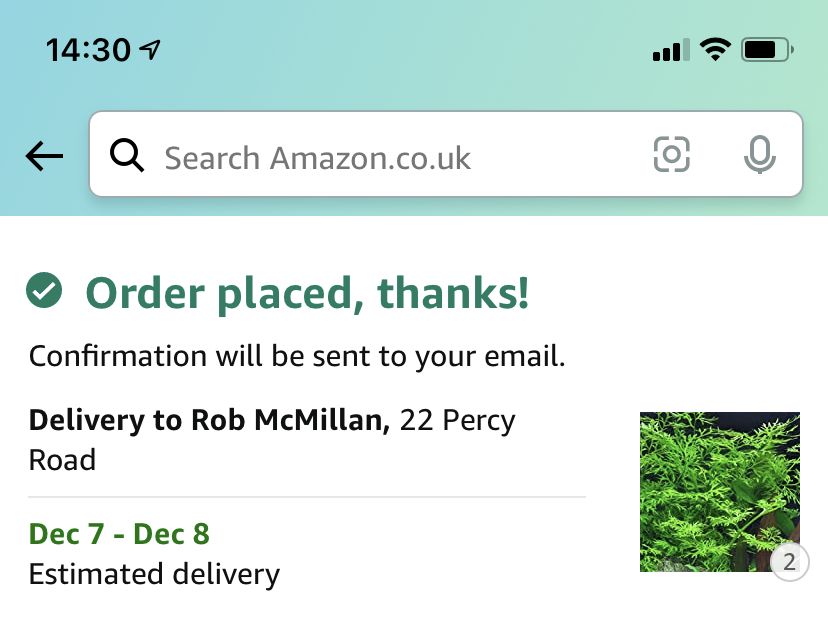
Task: Tap the back arrow icon
Action: tap(44, 156)
